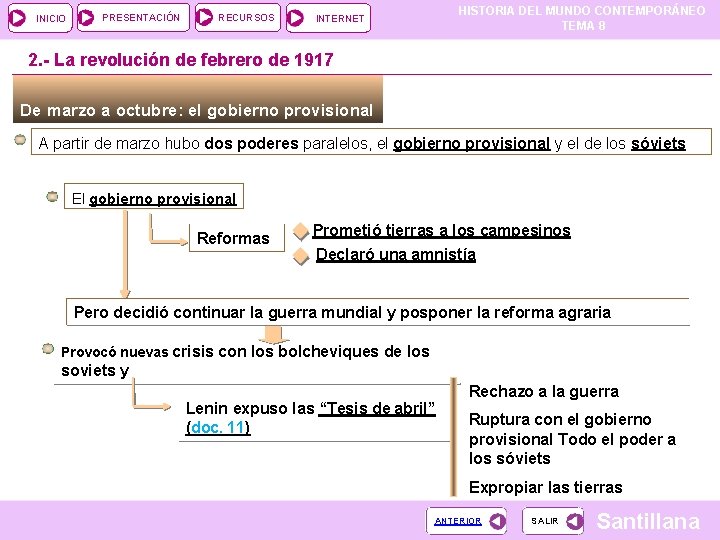Open the sóviets link in the first bullet
The height and width of the screenshot is (540, 720).
point(658,143)
